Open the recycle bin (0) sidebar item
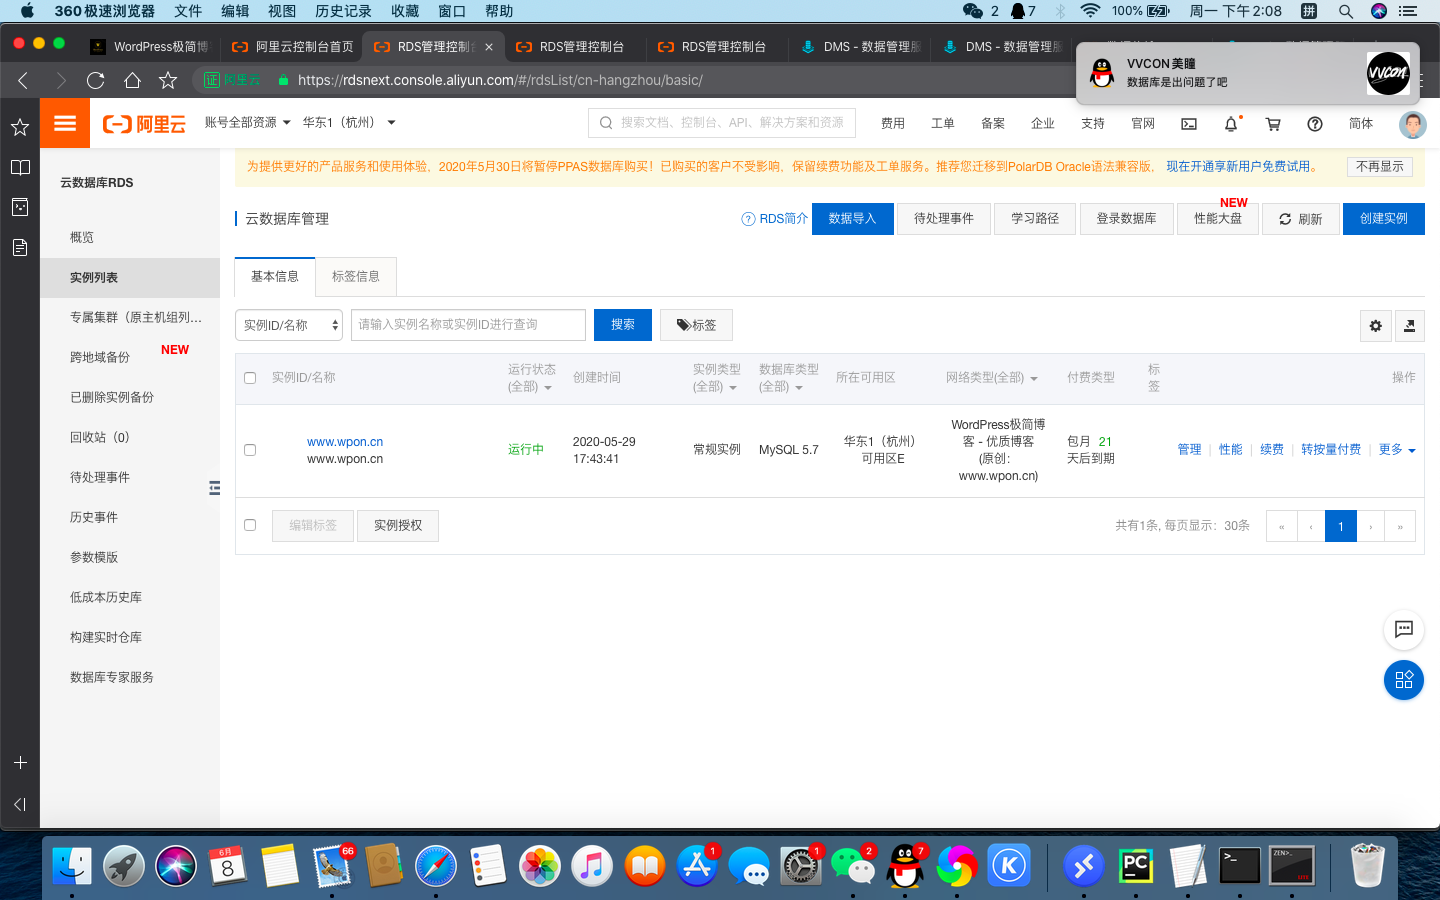1440x900 pixels. (130, 438)
